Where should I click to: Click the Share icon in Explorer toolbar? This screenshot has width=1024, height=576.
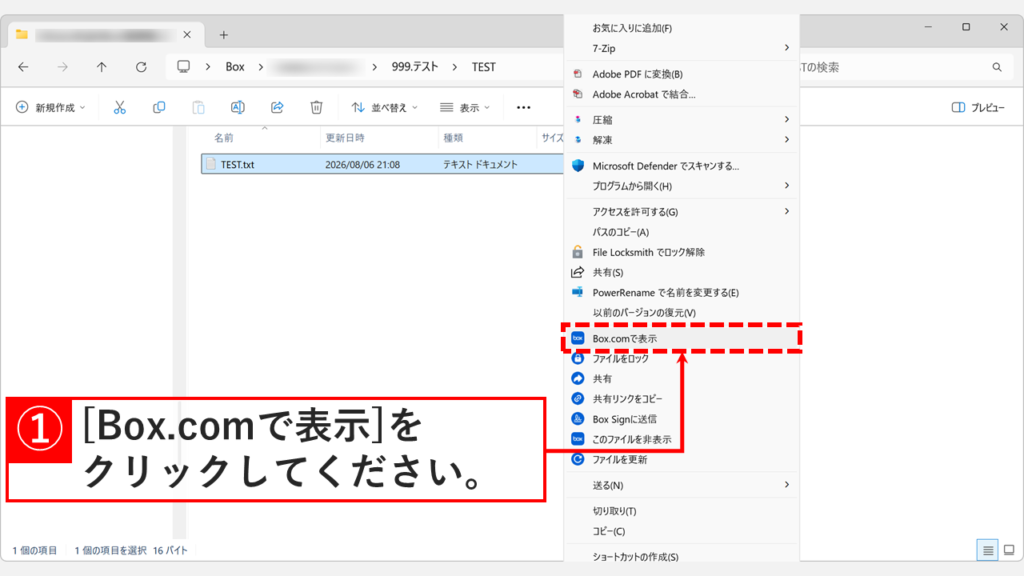[x=277, y=107]
